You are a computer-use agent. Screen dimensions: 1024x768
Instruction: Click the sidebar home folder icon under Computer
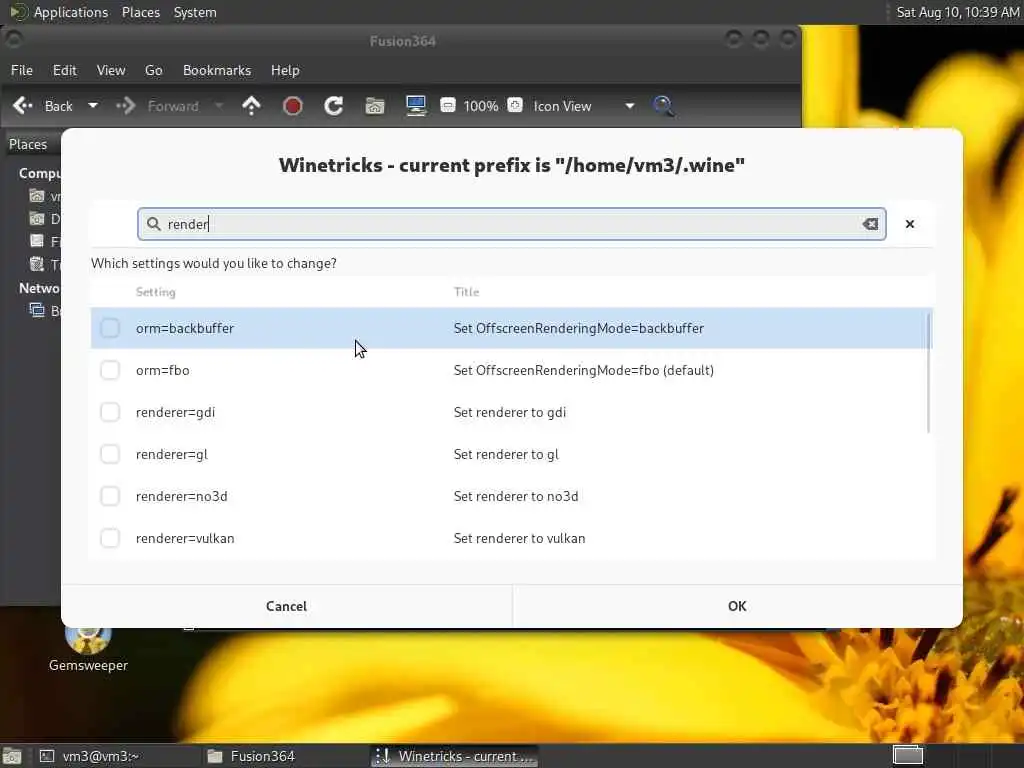coord(37,196)
